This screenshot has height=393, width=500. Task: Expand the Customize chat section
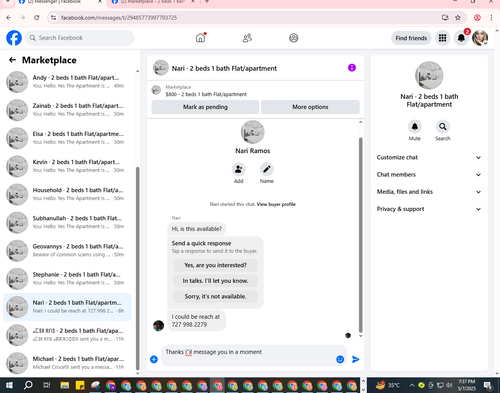tap(429, 157)
